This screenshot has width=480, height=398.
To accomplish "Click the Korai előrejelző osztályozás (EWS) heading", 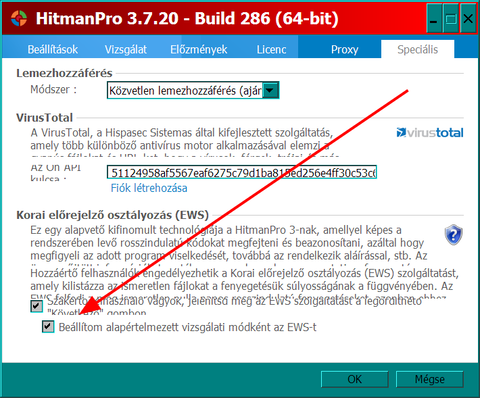I will pos(112,215).
